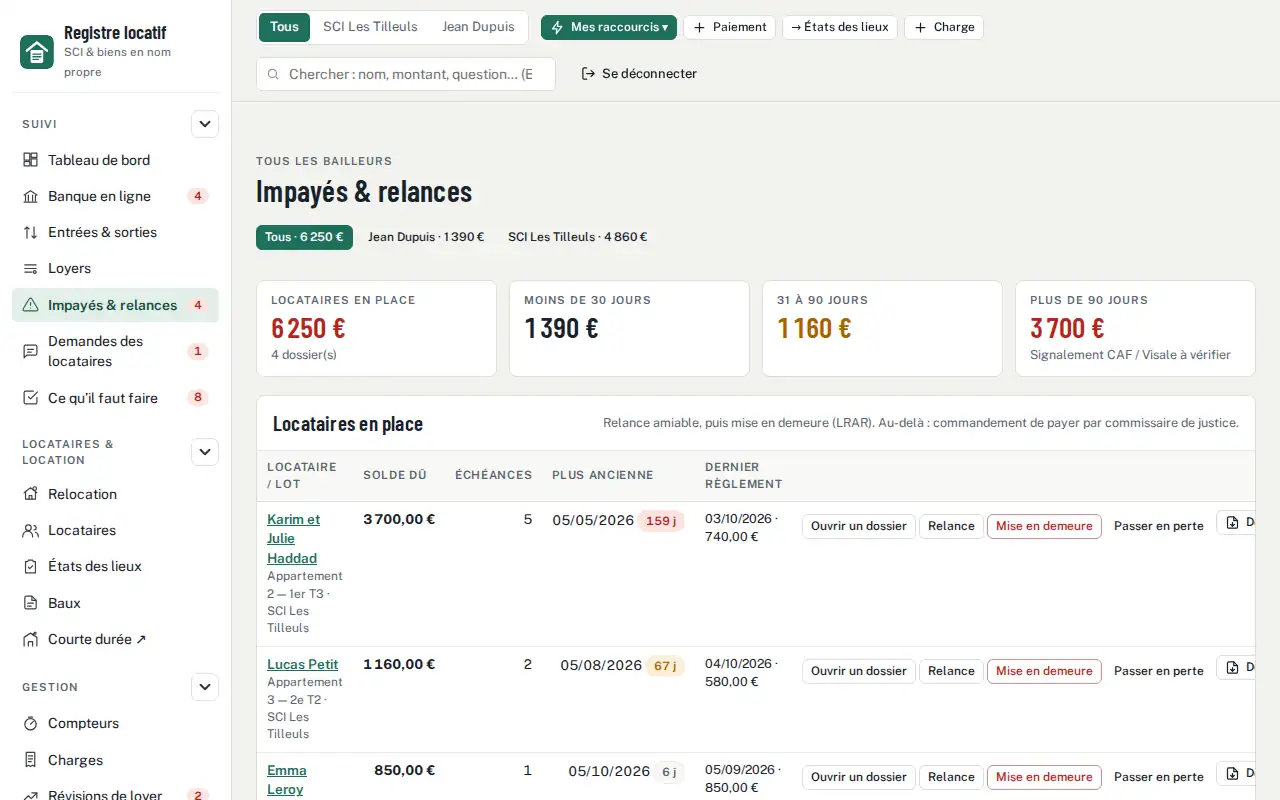This screenshot has height=800, width=1280.
Task: Click the États des lieux shortcut button
Action: [840, 27]
